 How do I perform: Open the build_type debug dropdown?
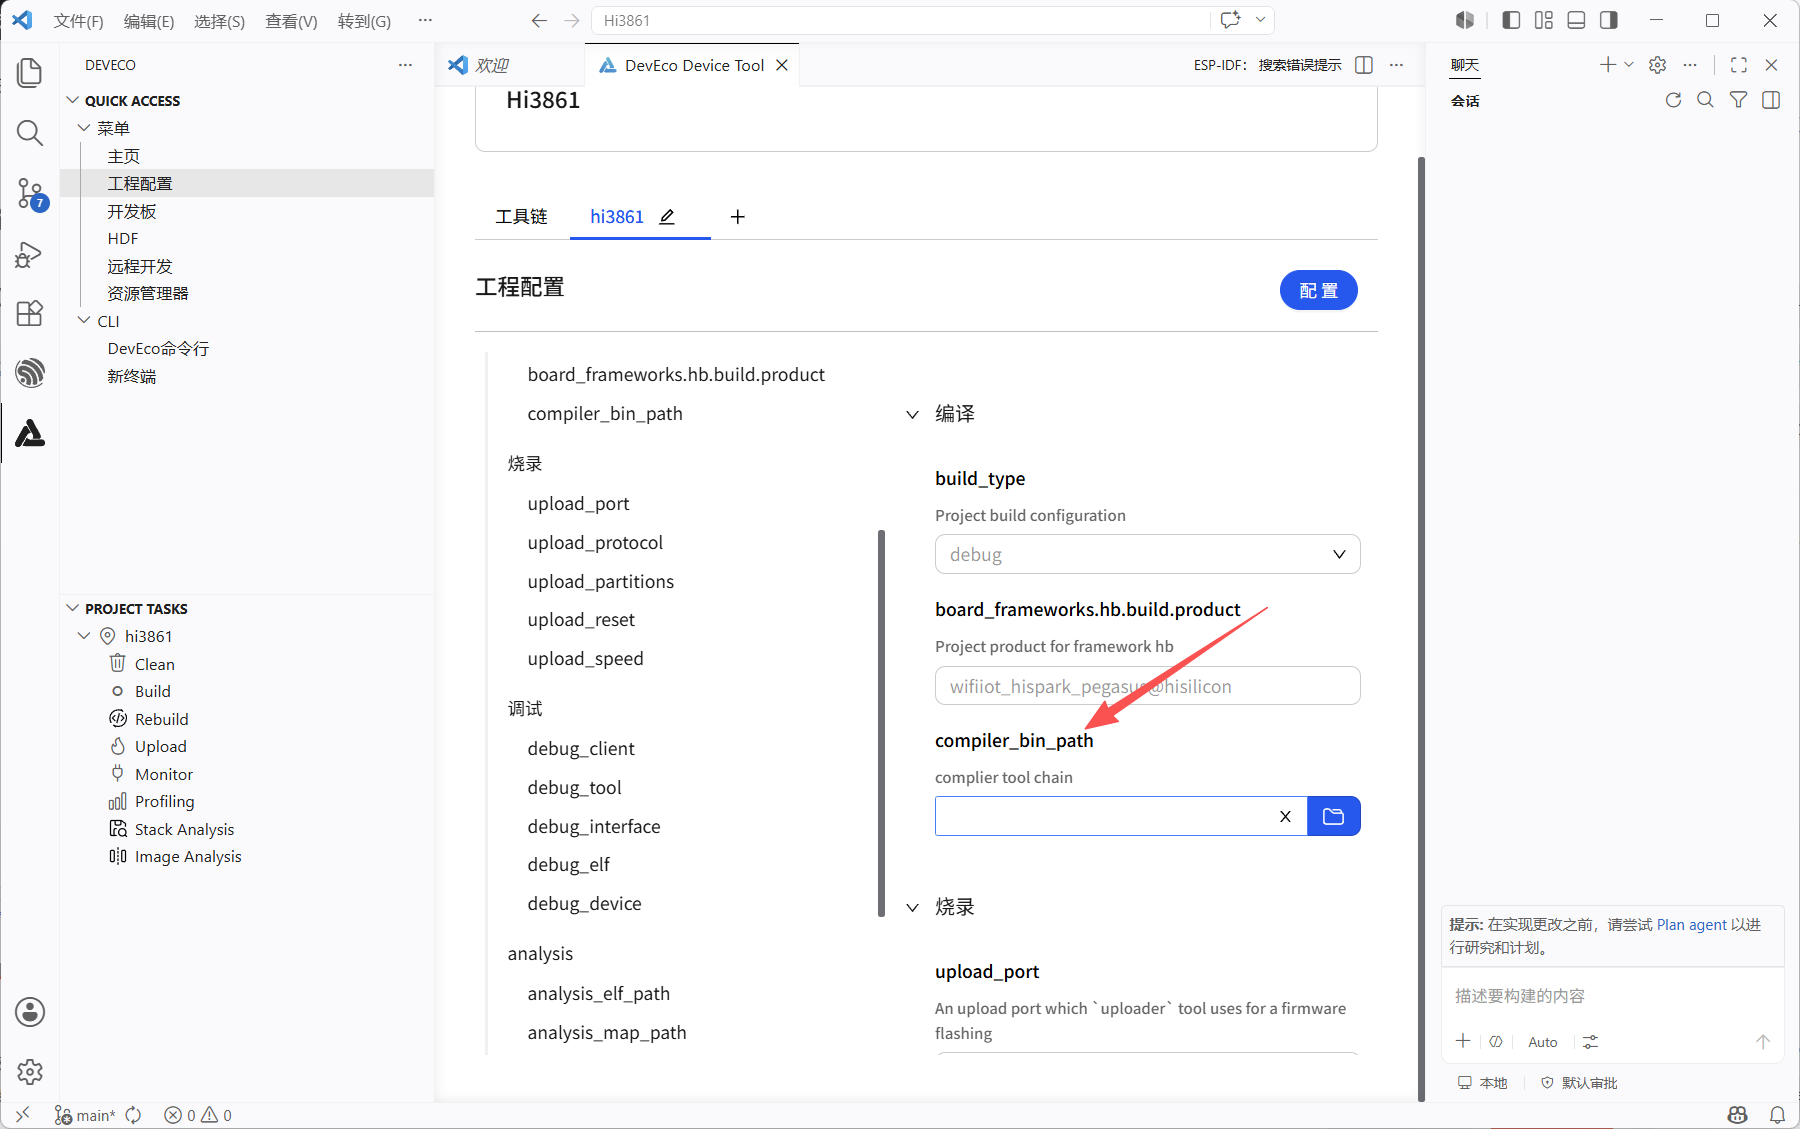[1147, 554]
